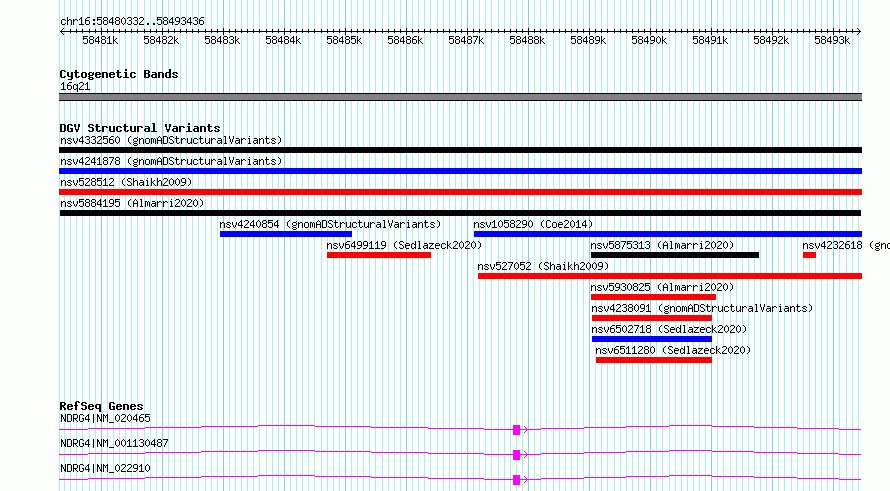Click the NDRG4|NM_001130487 transcript label
The width and height of the screenshot is (890, 491).
114,443
